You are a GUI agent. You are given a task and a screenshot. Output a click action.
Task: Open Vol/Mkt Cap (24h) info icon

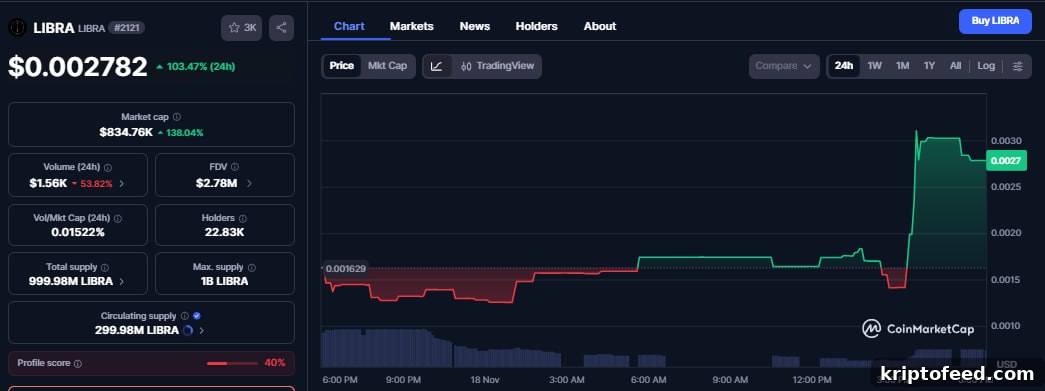(x=118, y=218)
